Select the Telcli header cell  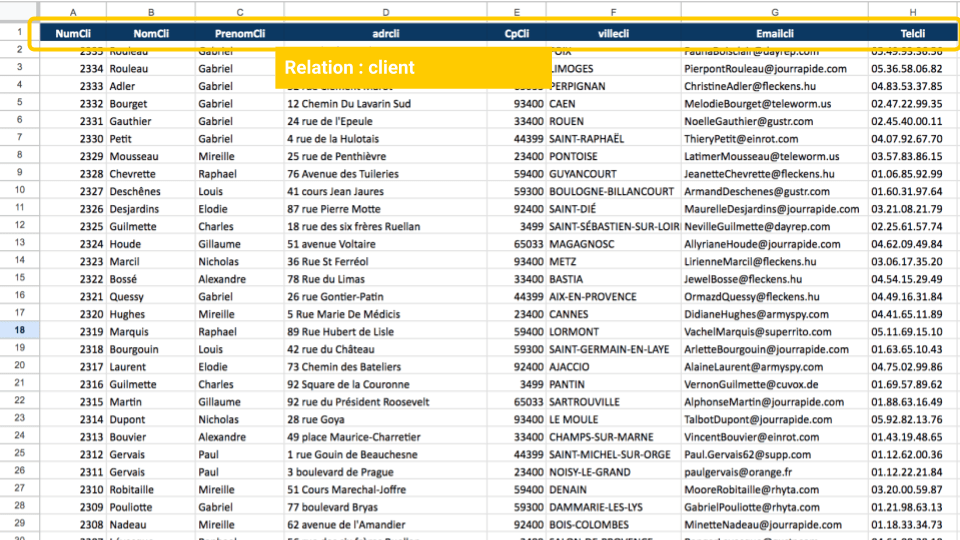912,33
